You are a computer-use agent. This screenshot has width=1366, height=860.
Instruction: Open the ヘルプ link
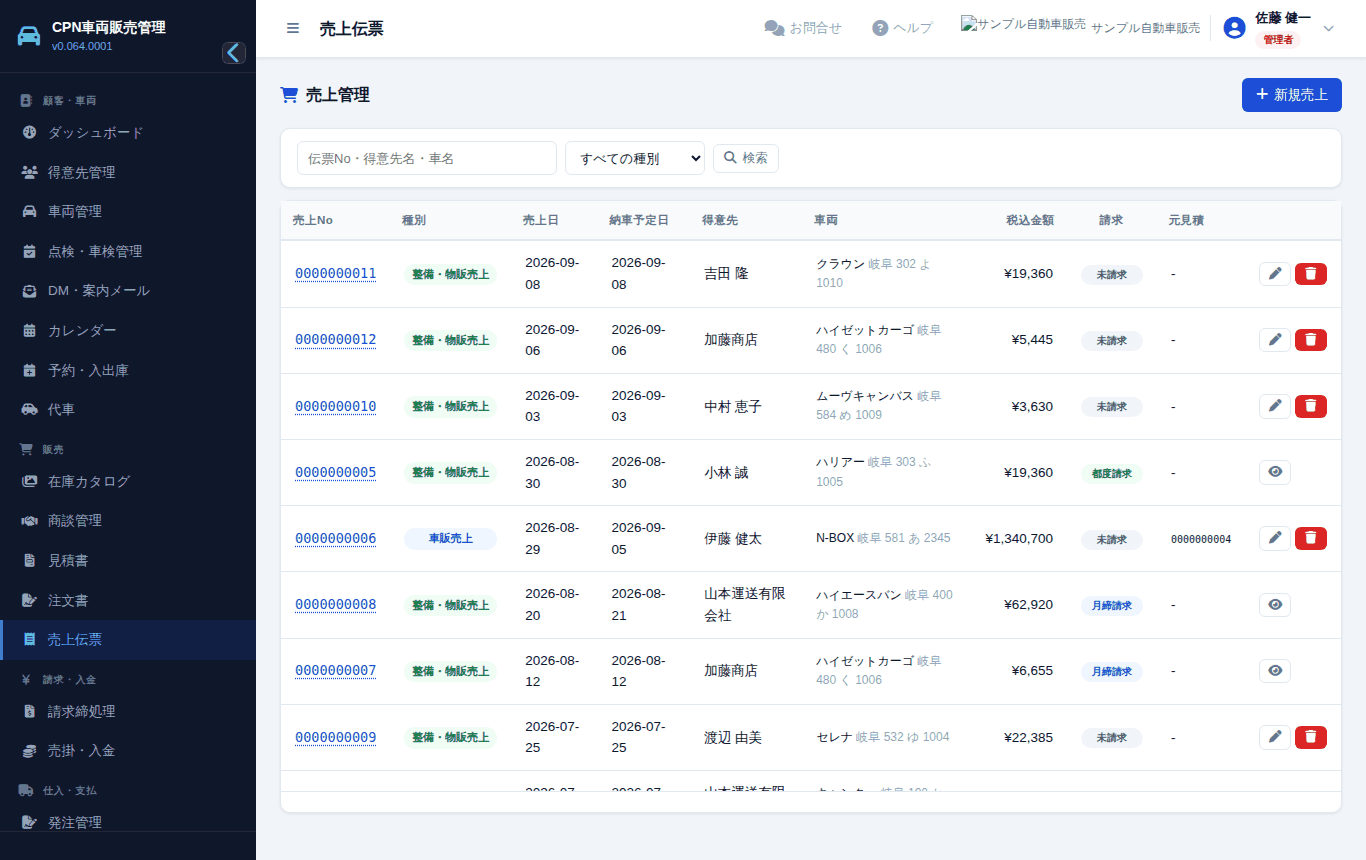point(902,28)
